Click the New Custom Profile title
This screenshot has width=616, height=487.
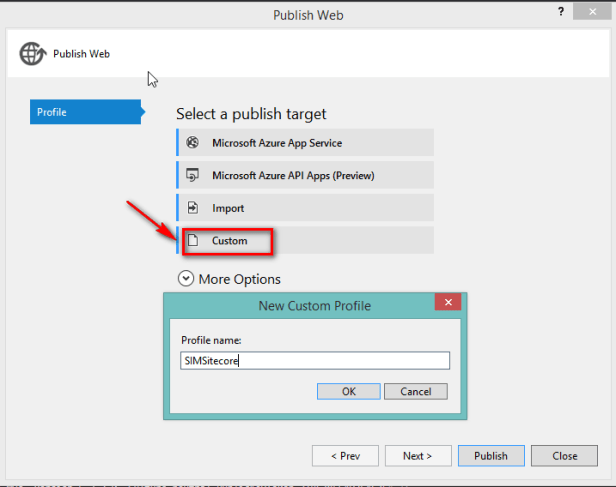pyautogui.click(x=315, y=306)
